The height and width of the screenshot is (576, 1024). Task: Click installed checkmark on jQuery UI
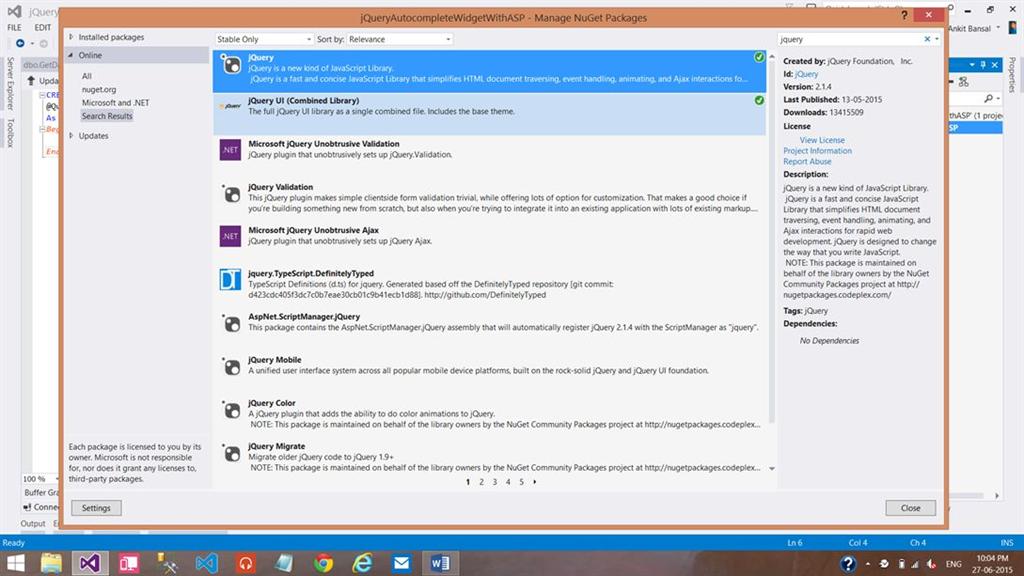tap(759, 101)
